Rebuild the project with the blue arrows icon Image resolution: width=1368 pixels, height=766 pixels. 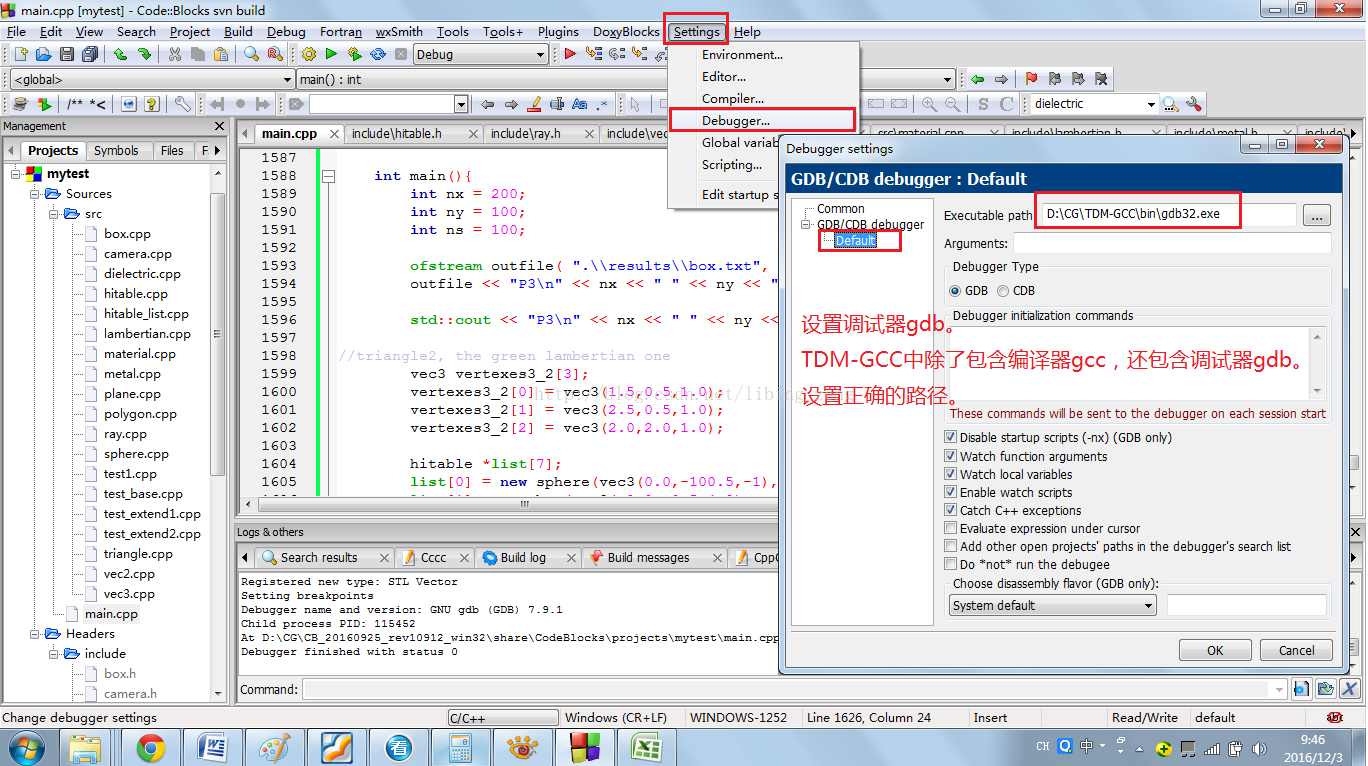click(x=377, y=54)
